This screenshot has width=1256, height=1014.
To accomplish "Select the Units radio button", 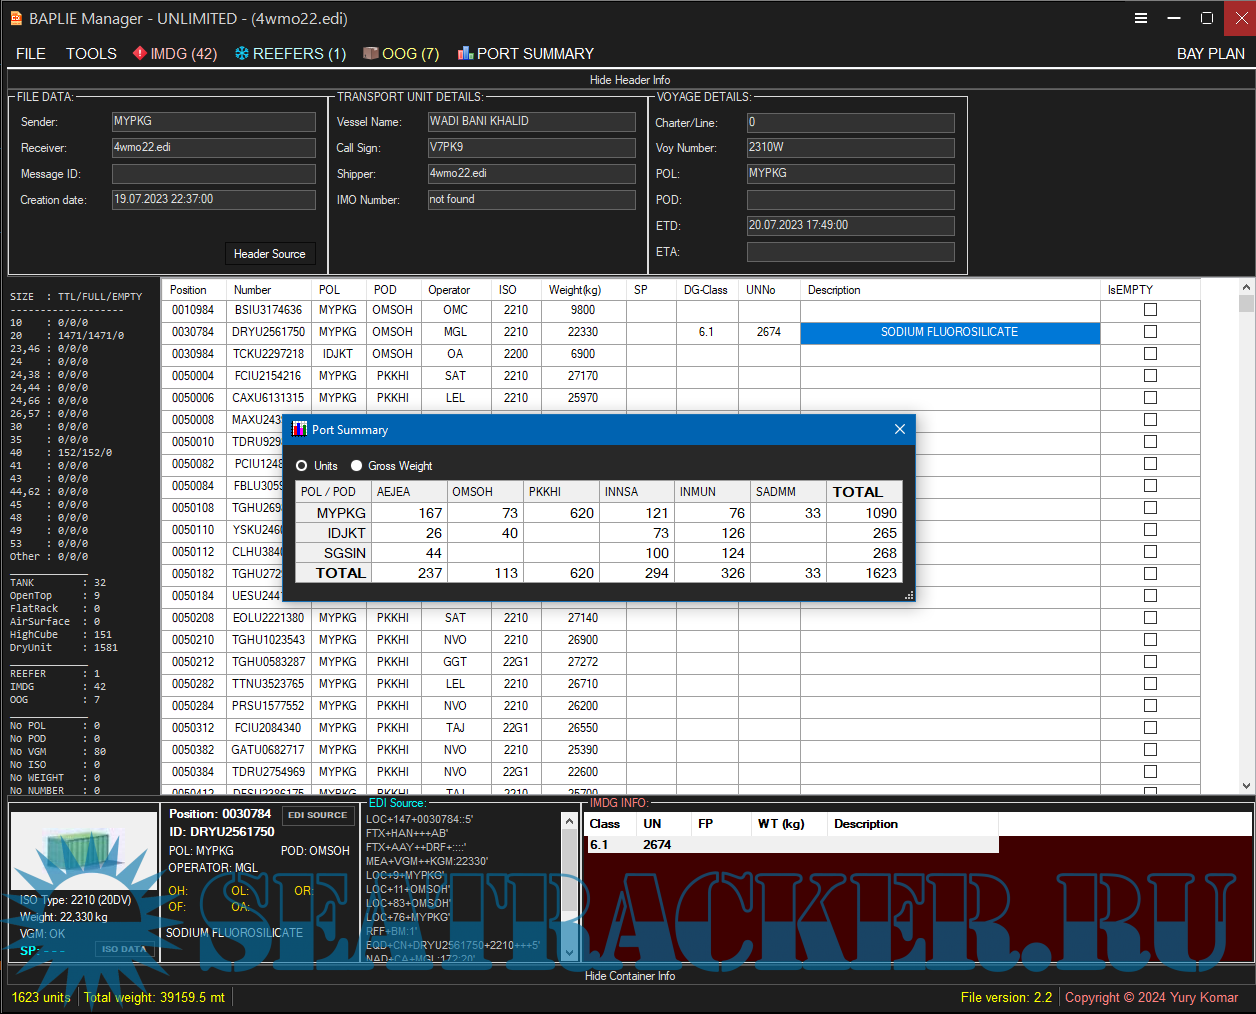I will click(x=302, y=466).
